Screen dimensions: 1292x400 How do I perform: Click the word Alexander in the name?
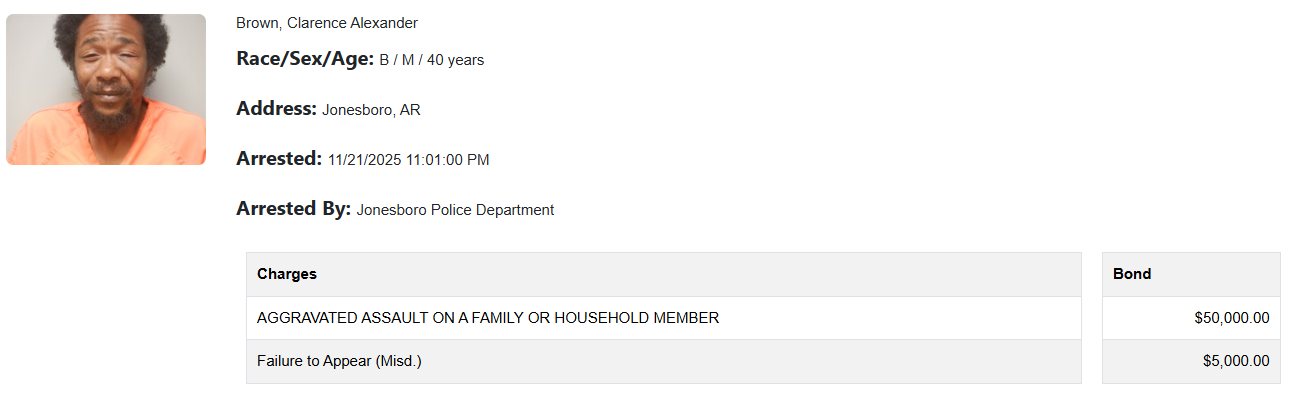(383, 23)
